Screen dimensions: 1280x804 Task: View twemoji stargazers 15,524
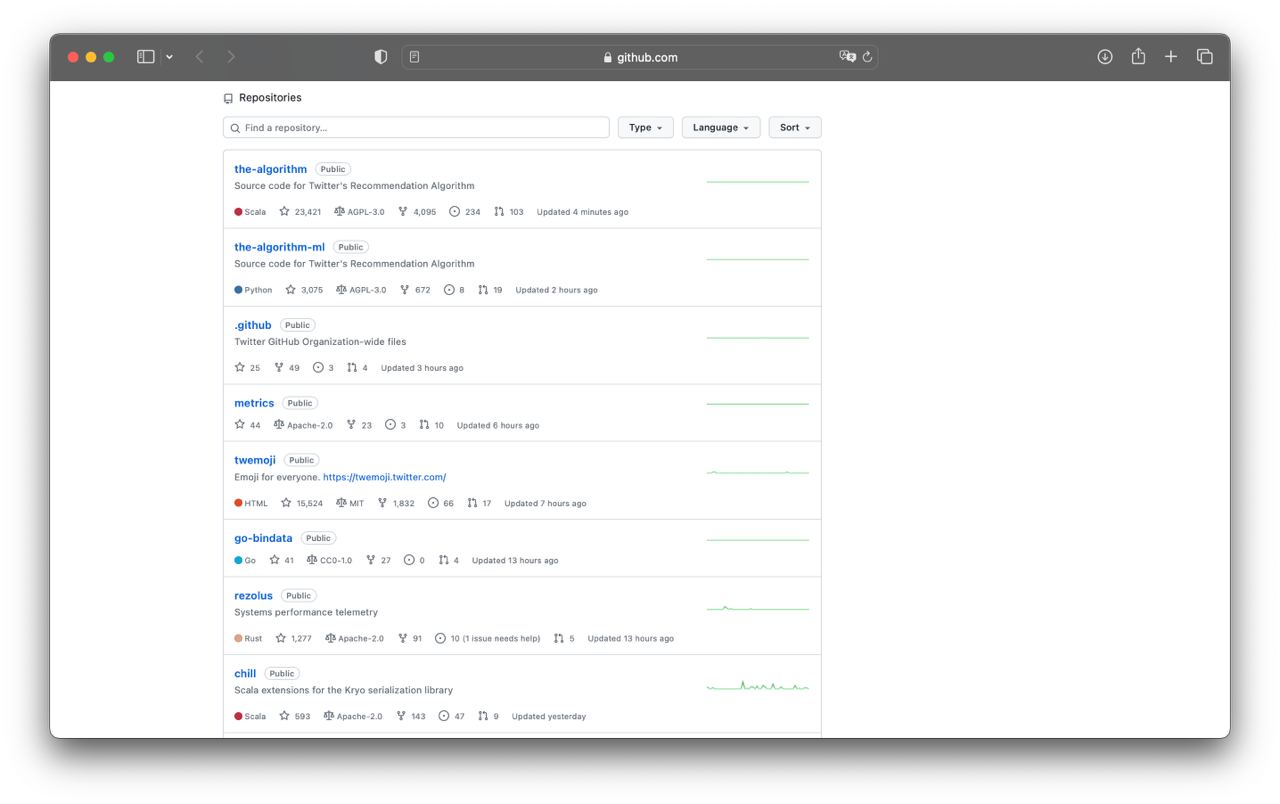pos(302,503)
